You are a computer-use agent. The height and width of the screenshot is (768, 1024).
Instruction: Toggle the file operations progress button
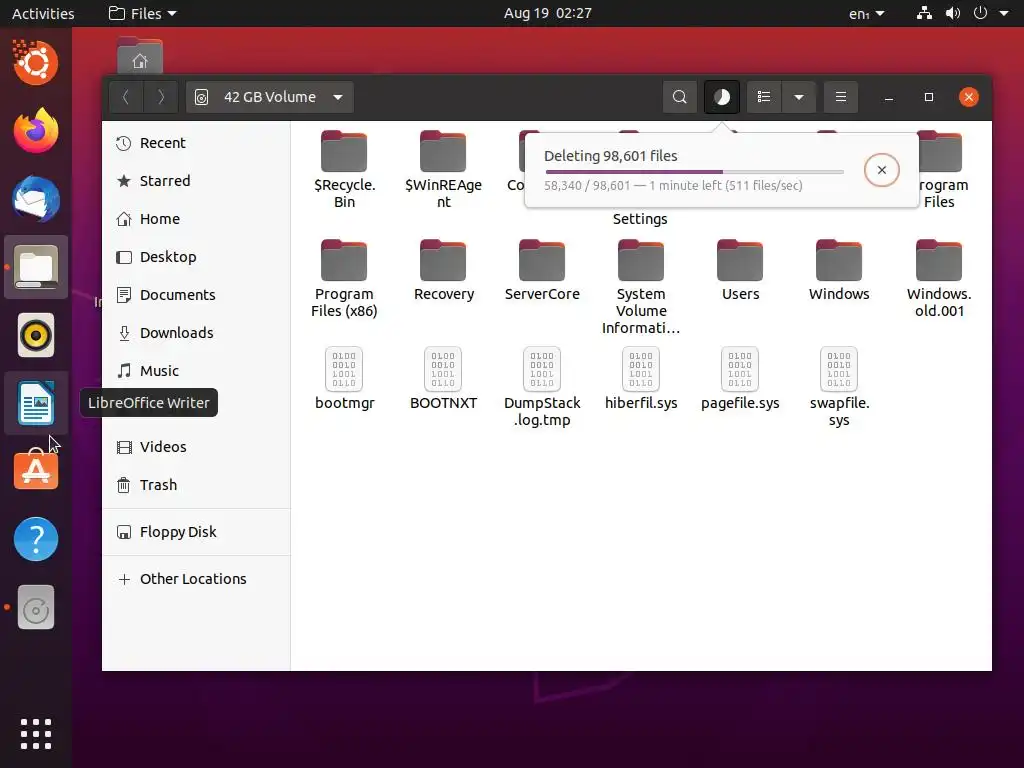pos(722,97)
